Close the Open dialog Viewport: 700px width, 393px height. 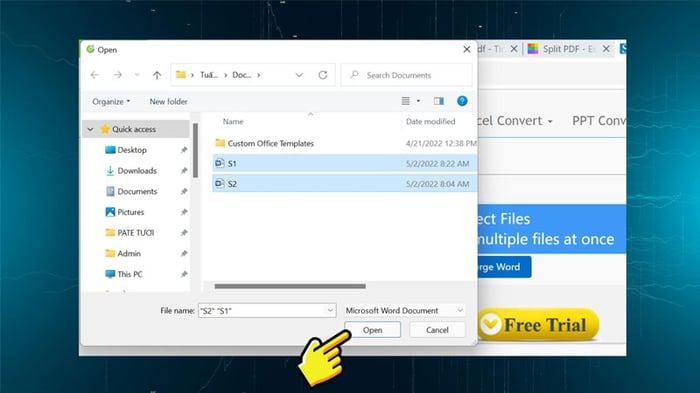(x=467, y=50)
